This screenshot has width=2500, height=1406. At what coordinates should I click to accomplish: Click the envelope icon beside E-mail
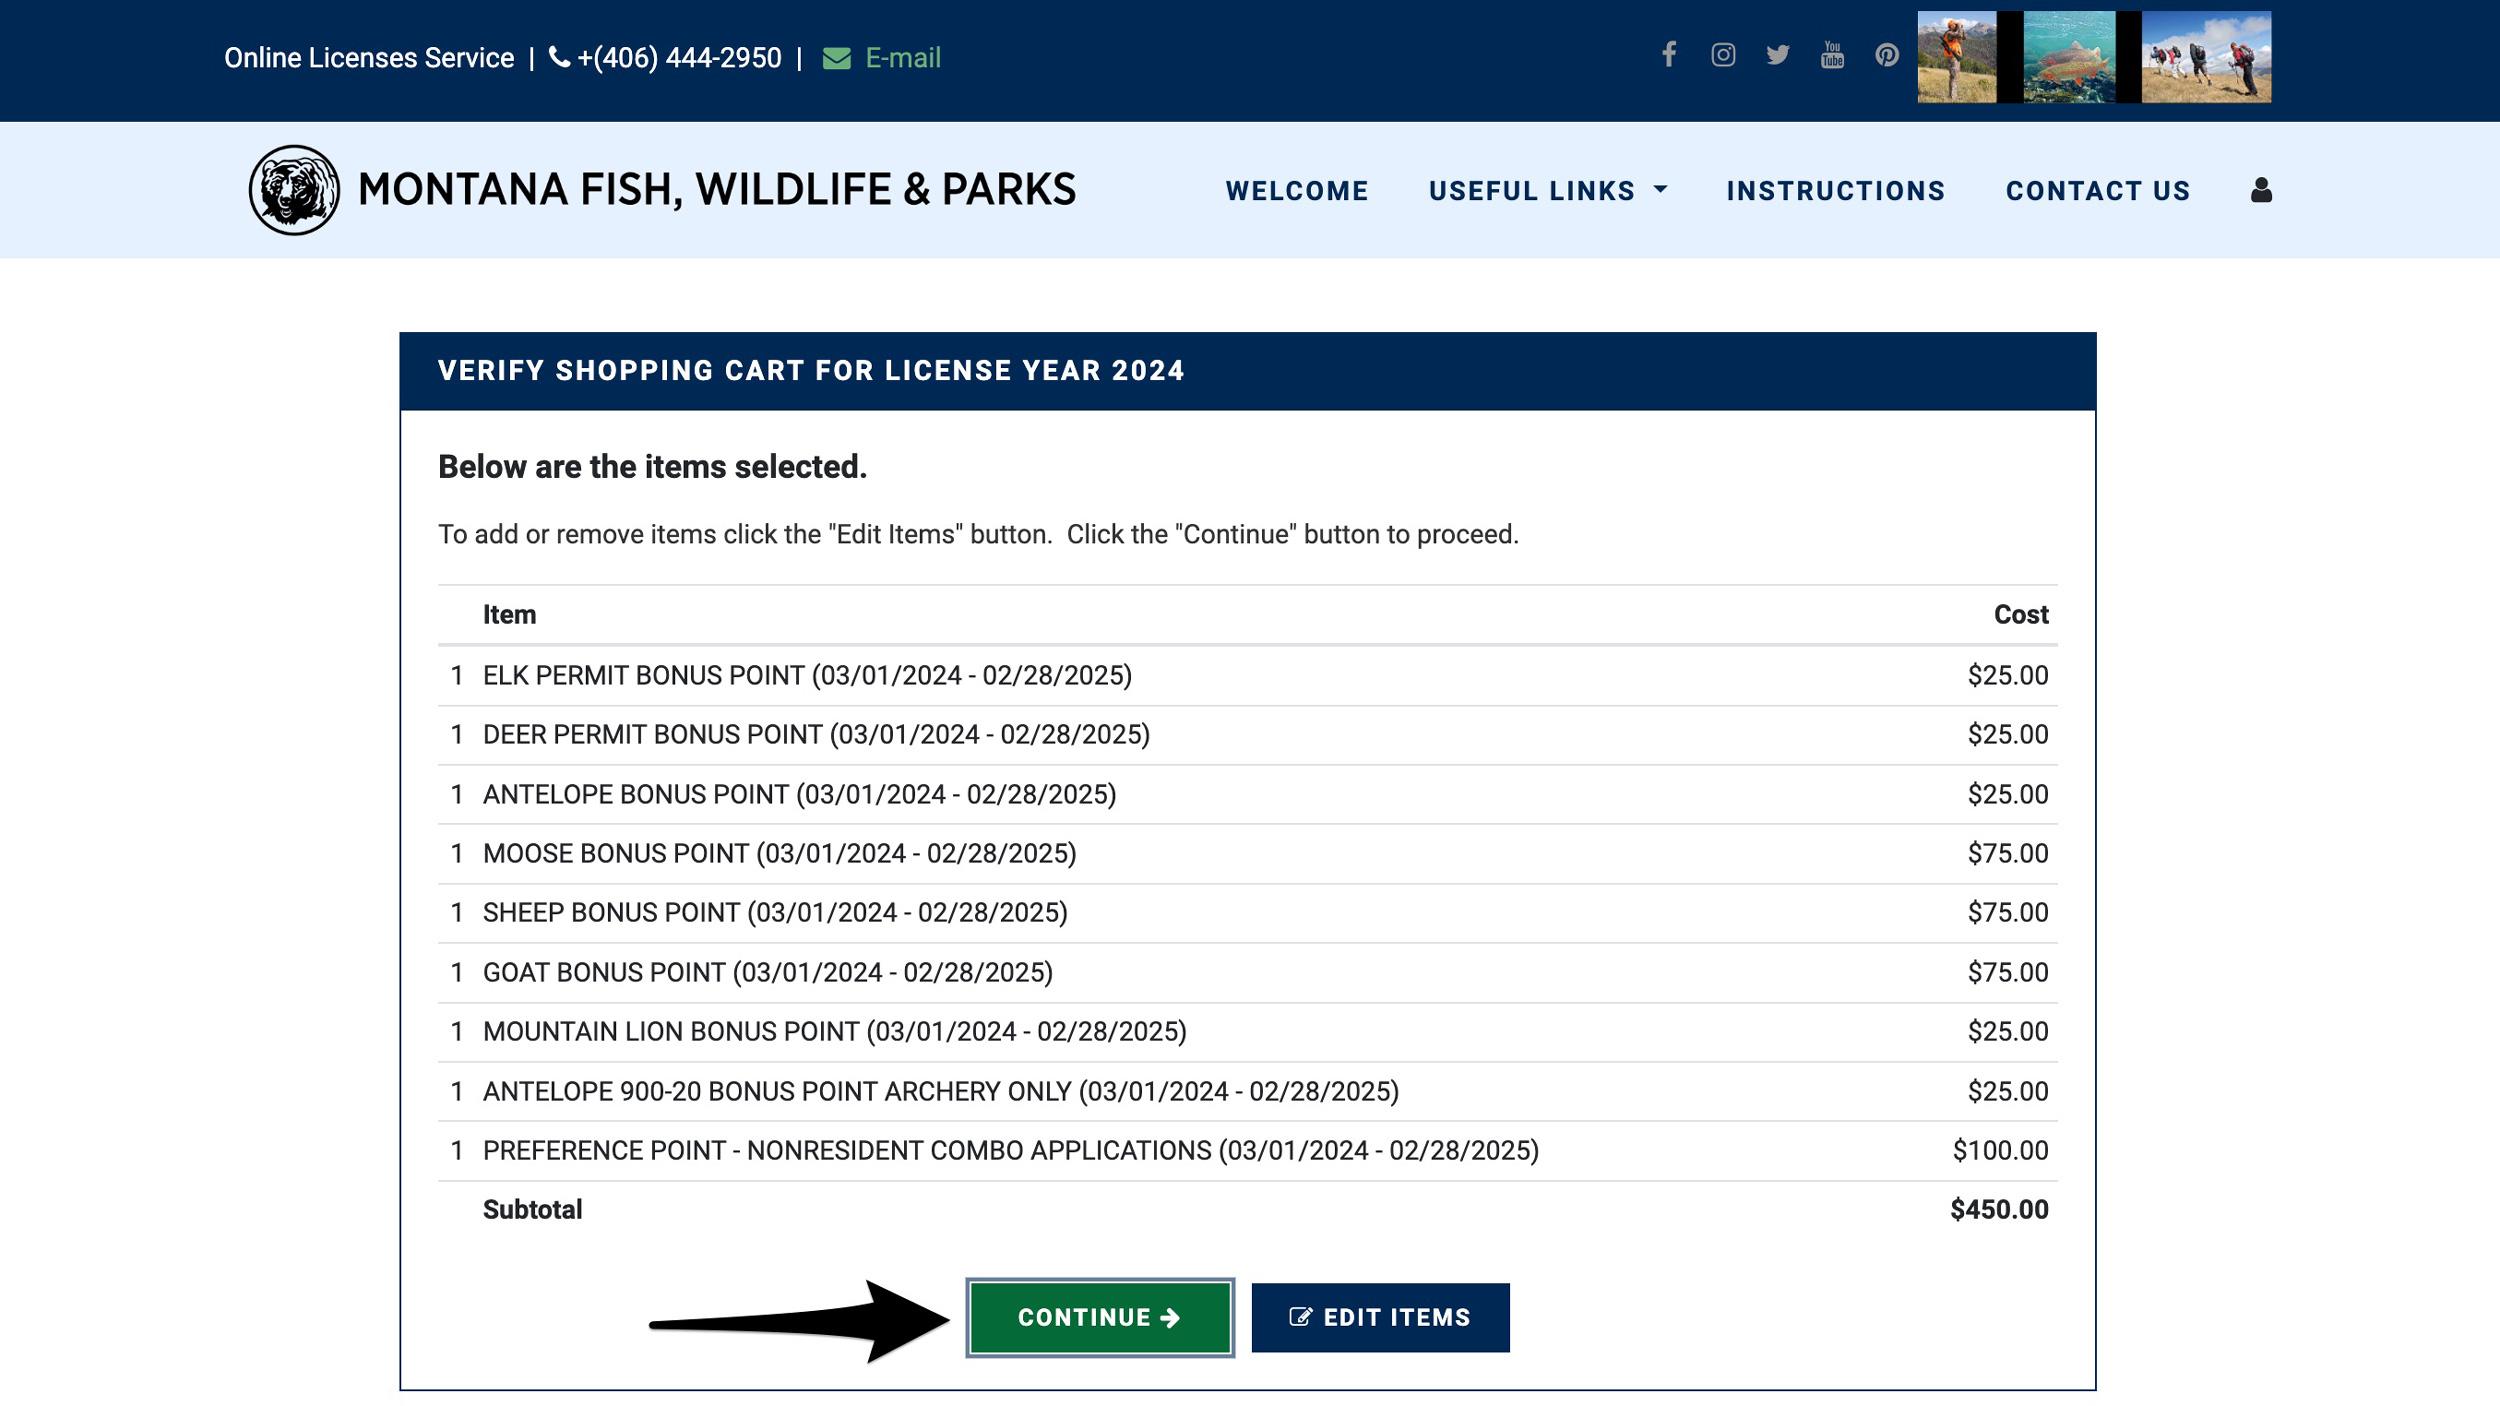836,57
